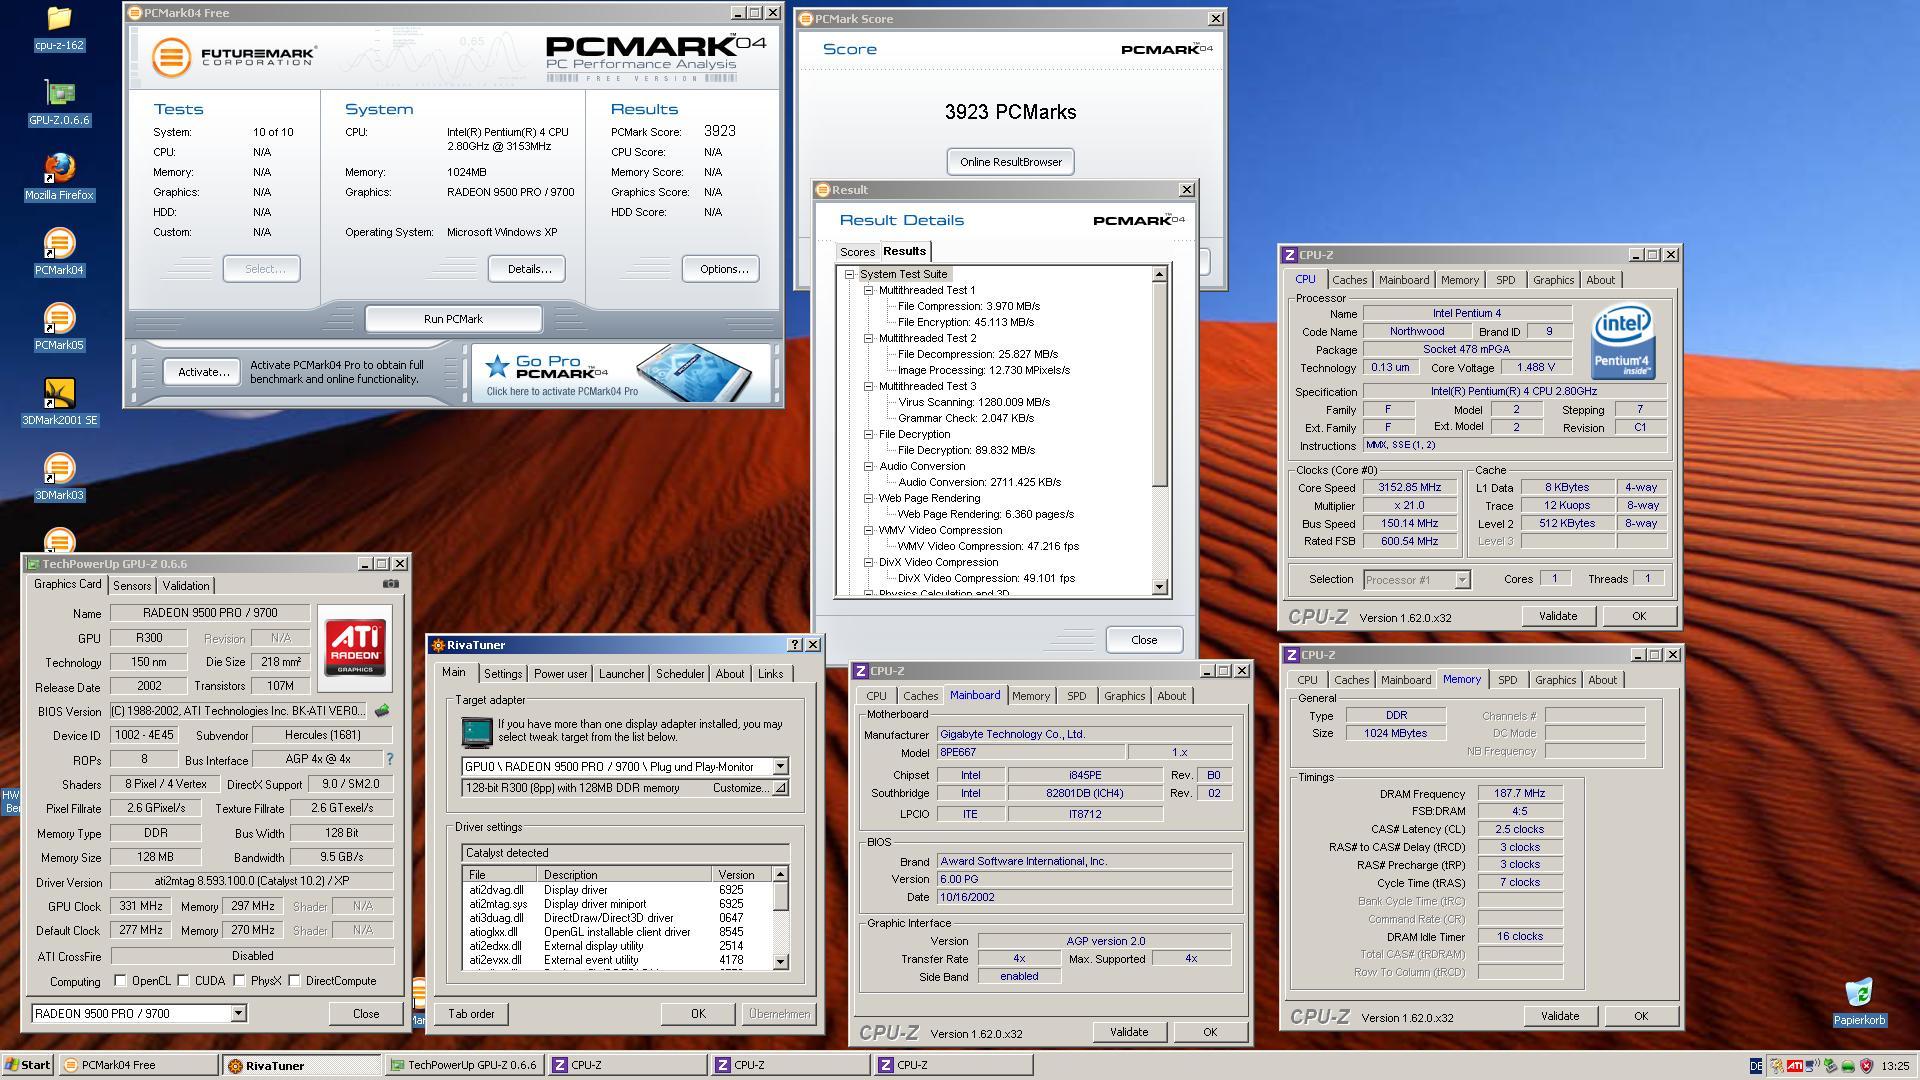1920x1080 pixels.
Task: Click Validate in the CPU-Z Memory window
Action: (x=1559, y=1016)
